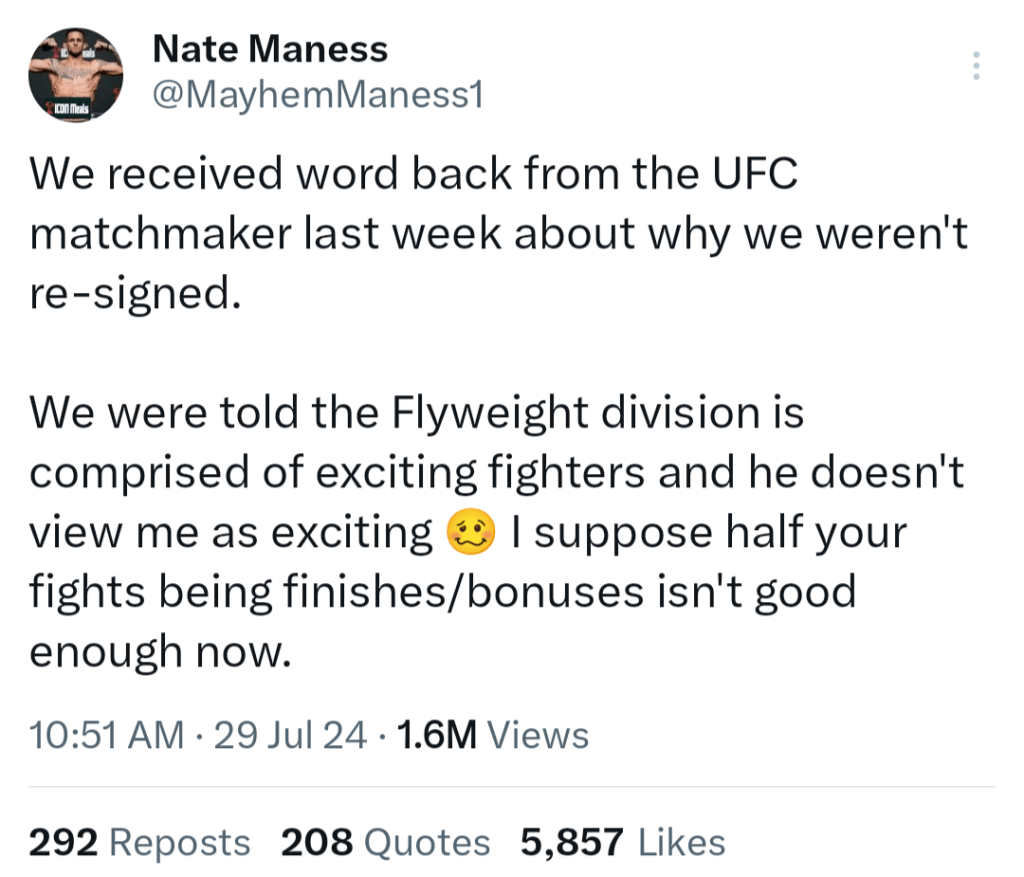Viewport: 1024px width, 877px height.
Task: Show the 292 Reposts list
Action: (x=139, y=842)
